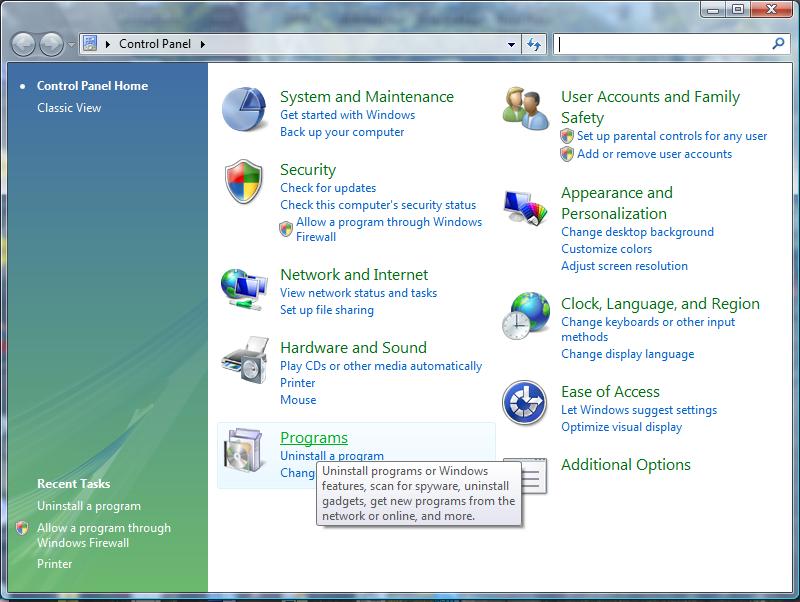
Task: Click Allow a program through Windows Firewall in Security
Action: click(389, 229)
